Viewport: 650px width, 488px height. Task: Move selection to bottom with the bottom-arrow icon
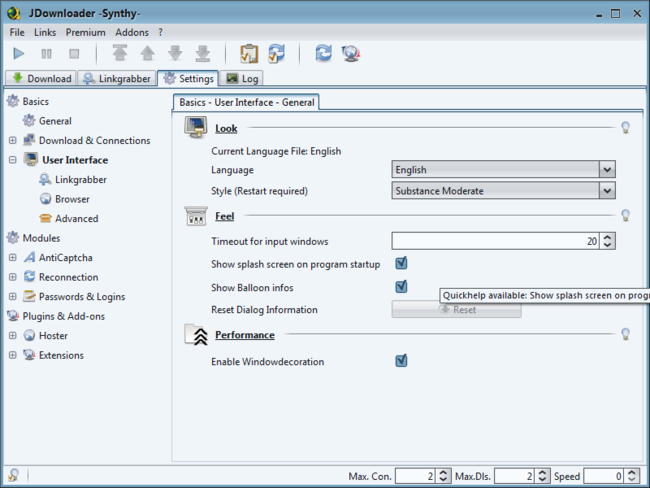pyautogui.click(x=203, y=53)
